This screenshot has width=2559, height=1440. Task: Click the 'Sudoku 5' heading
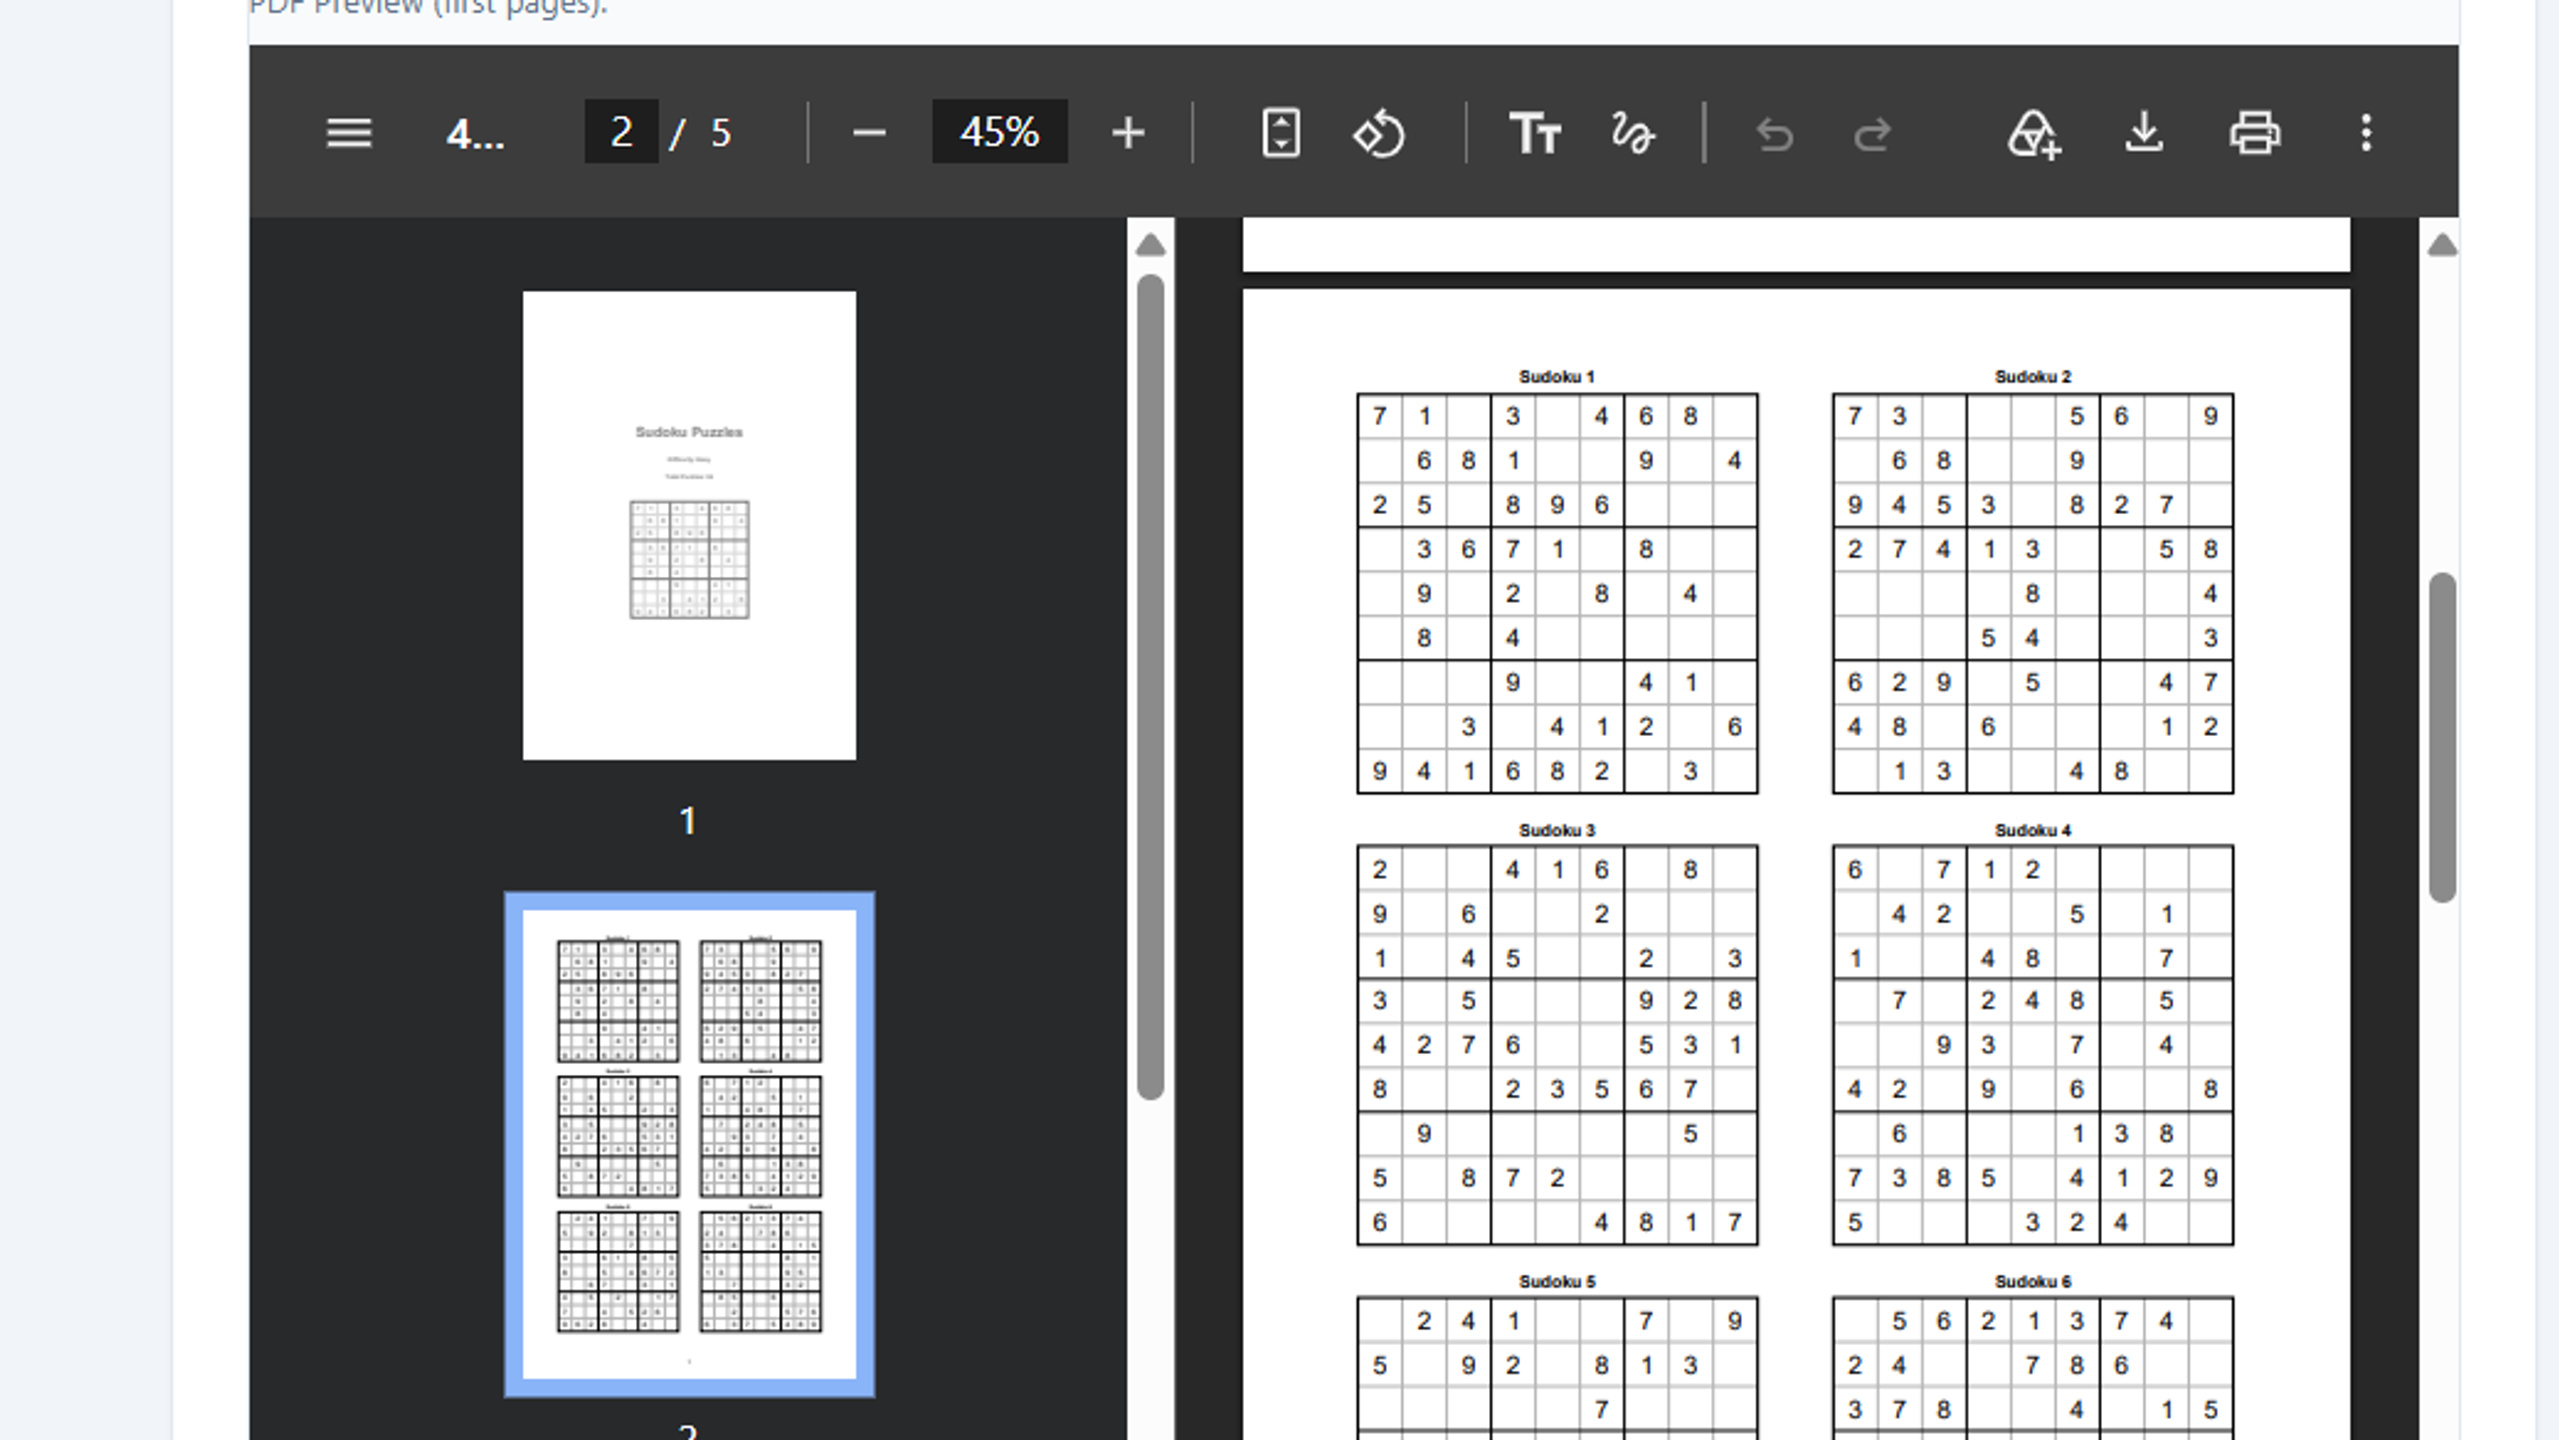1557,1281
